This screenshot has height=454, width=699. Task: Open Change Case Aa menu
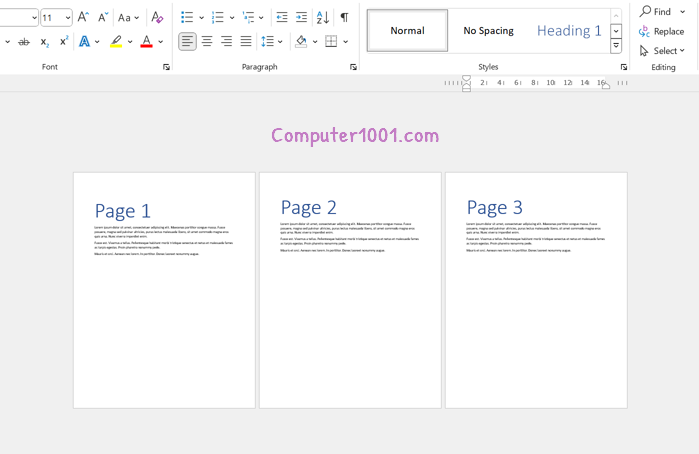pos(128,18)
